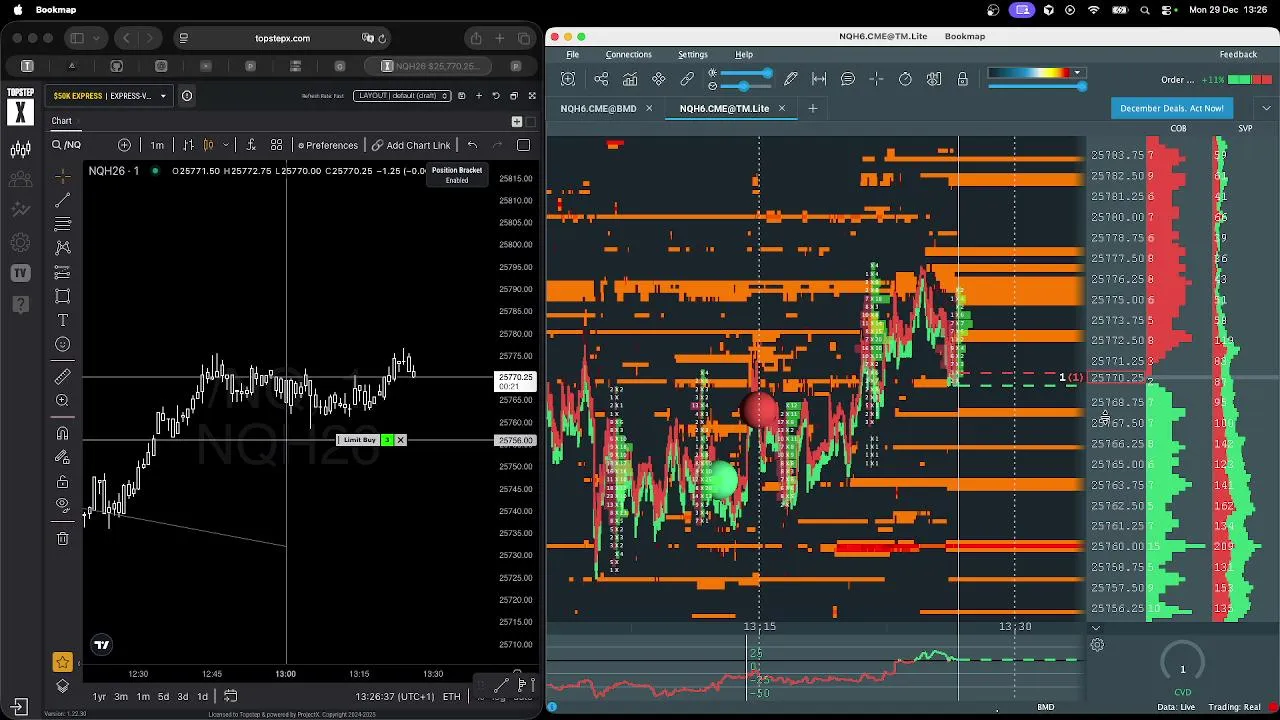Open the gear settings beside CVD subchart
The width and height of the screenshot is (1280, 720).
pos(1097,645)
